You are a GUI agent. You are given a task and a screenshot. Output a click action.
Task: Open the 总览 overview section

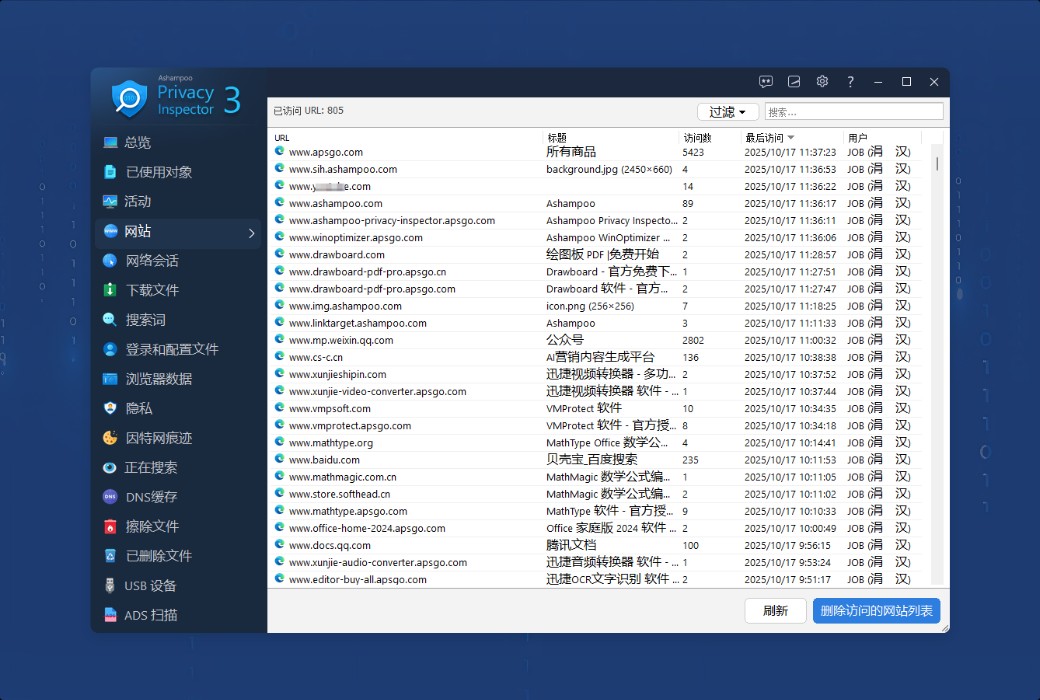(137, 143)
